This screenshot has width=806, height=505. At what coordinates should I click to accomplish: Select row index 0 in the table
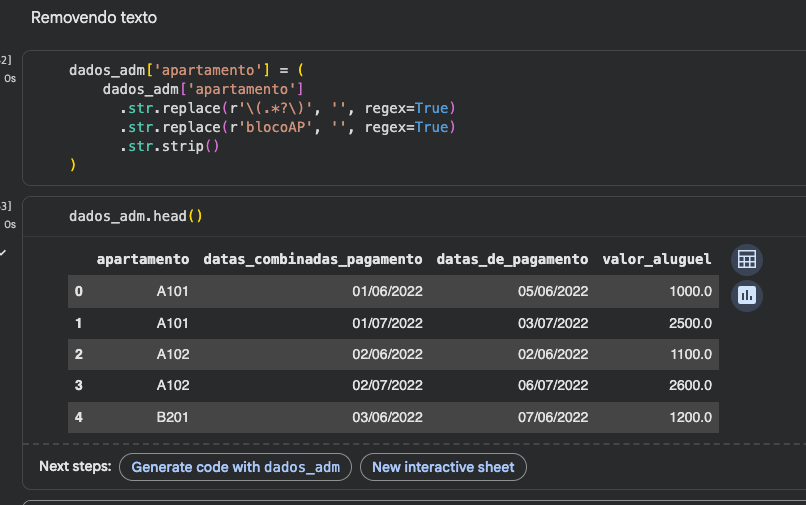pos(79,292)
